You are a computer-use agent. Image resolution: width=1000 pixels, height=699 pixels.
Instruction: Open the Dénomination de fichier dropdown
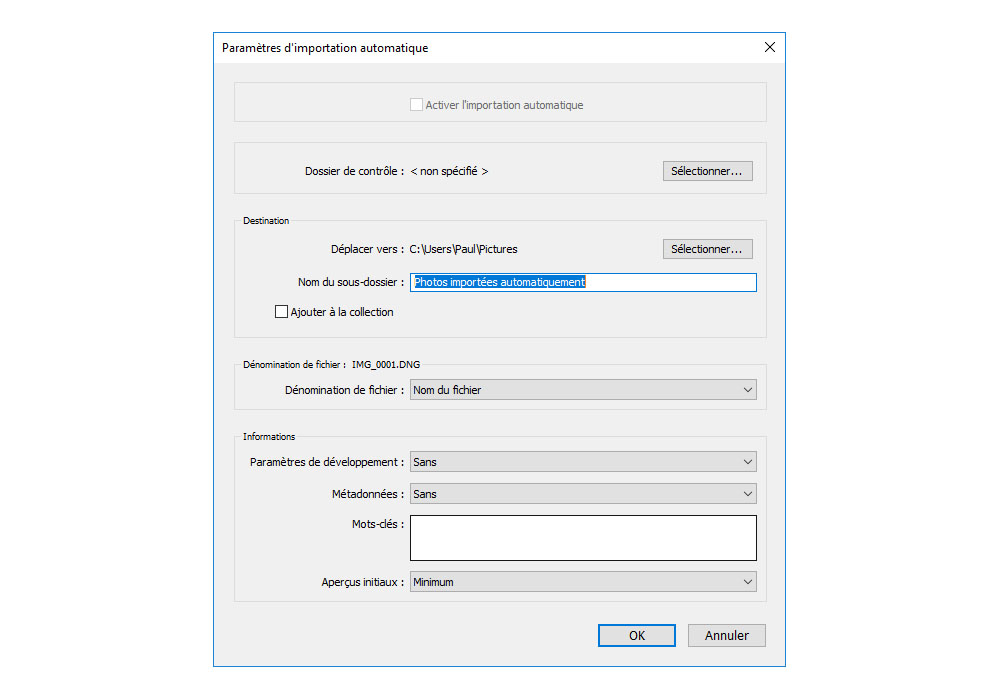pyautogui.click(x=583, y=390)
